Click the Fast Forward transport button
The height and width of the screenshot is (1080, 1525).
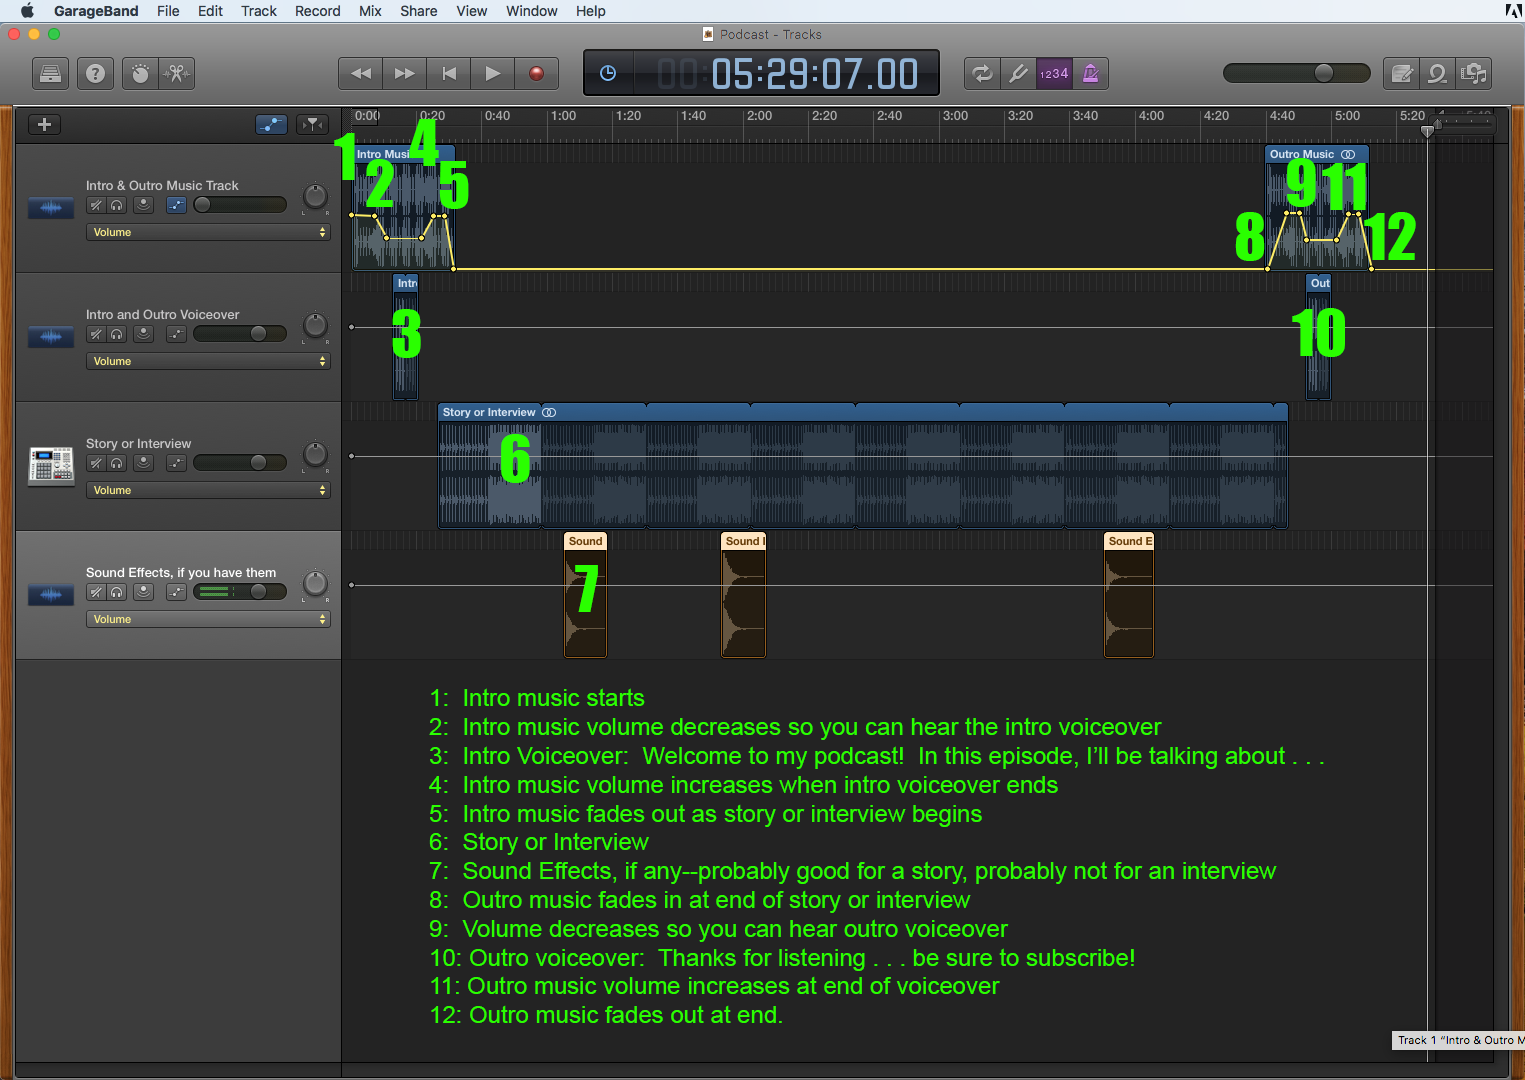[405, 73]
